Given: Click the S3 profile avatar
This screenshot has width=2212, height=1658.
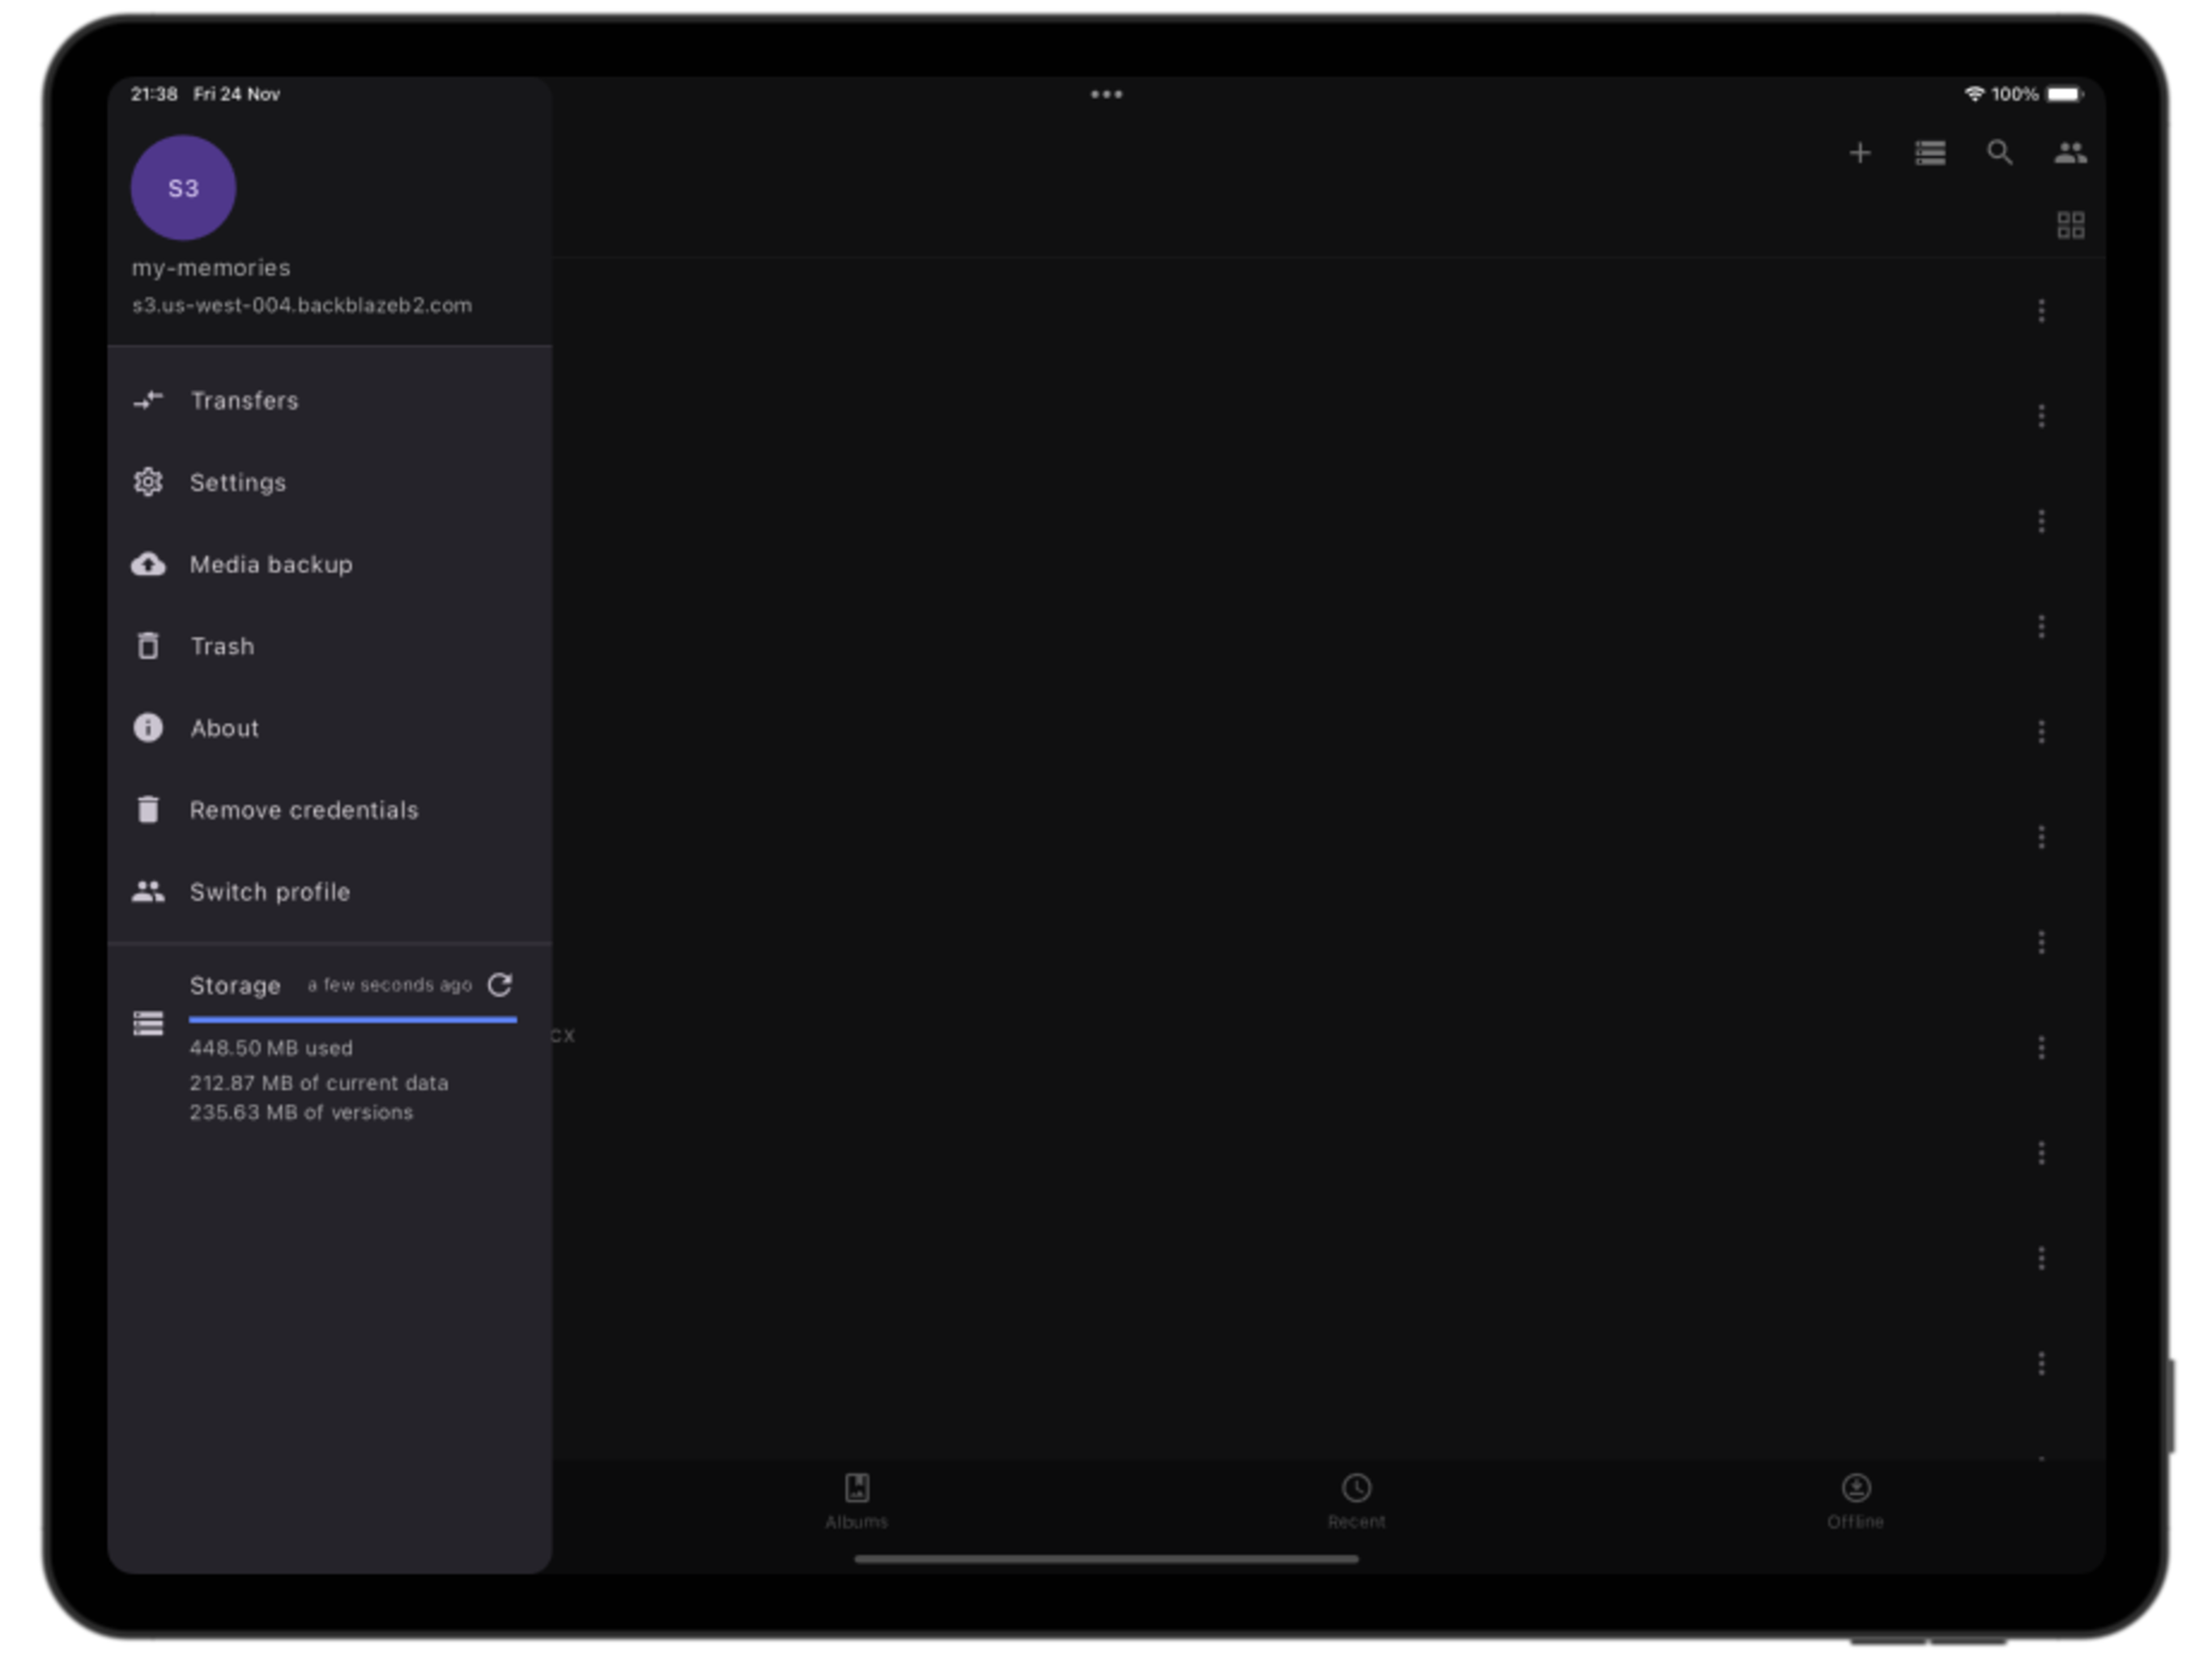Looking at the screenshot, I should tap(183, 188).
